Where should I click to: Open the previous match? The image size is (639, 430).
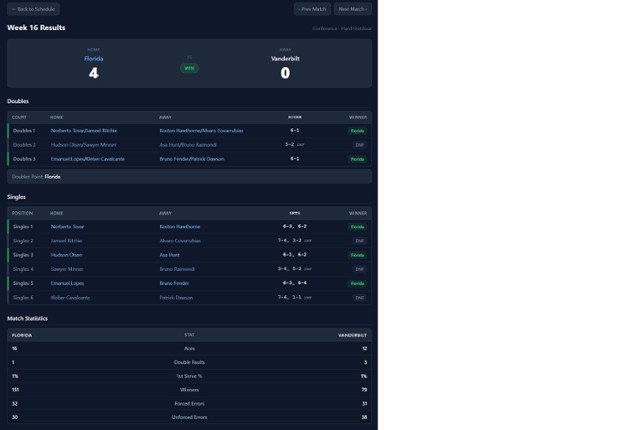(x=312, y=9)
